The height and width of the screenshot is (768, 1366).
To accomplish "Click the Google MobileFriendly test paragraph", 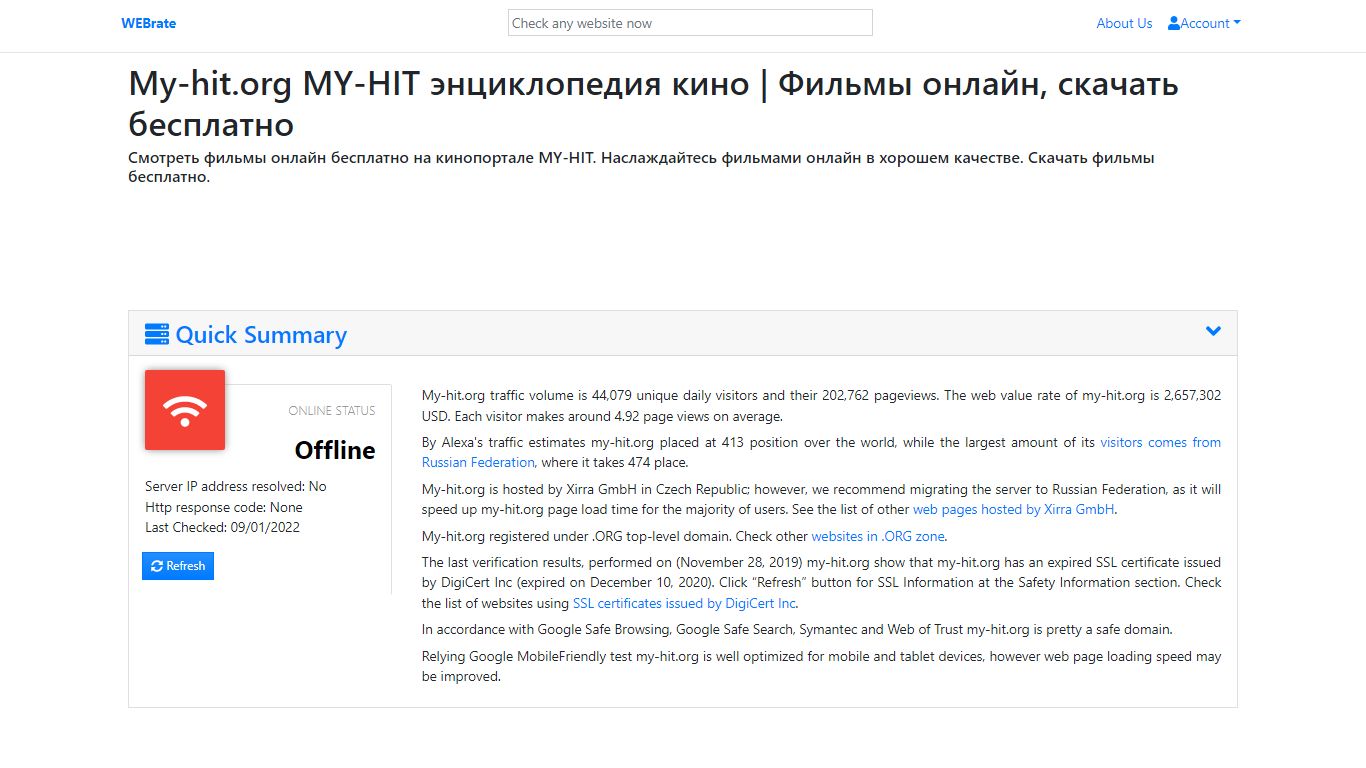I will (821, 666).
